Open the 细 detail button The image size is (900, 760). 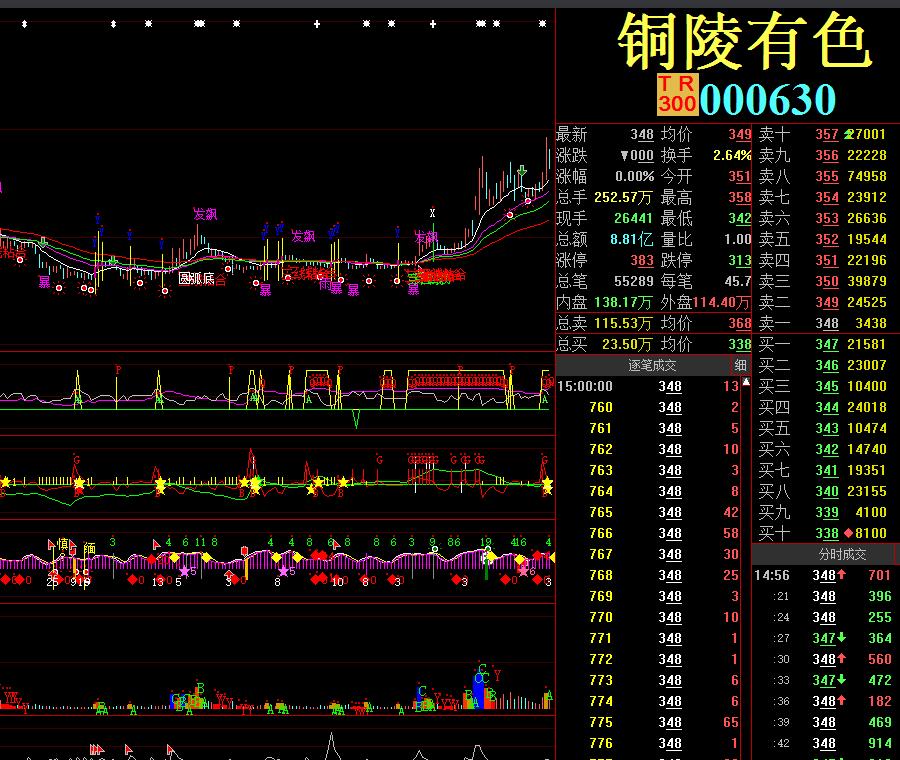click(740, 365)
